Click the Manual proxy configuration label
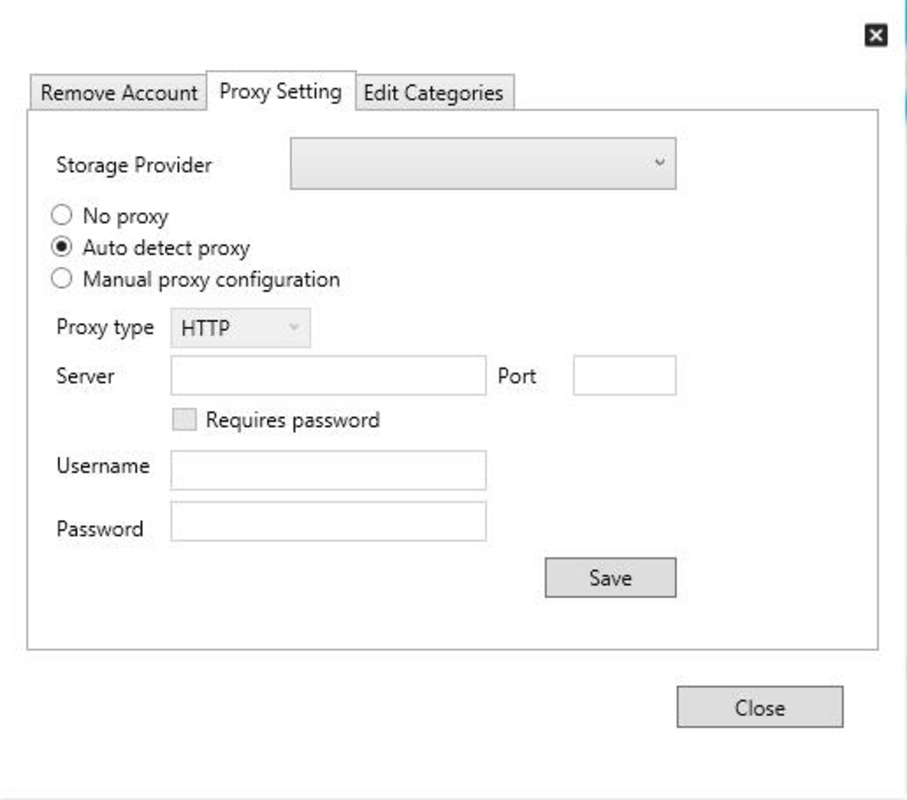The image size is (907, 800). [x=211, y=280]
